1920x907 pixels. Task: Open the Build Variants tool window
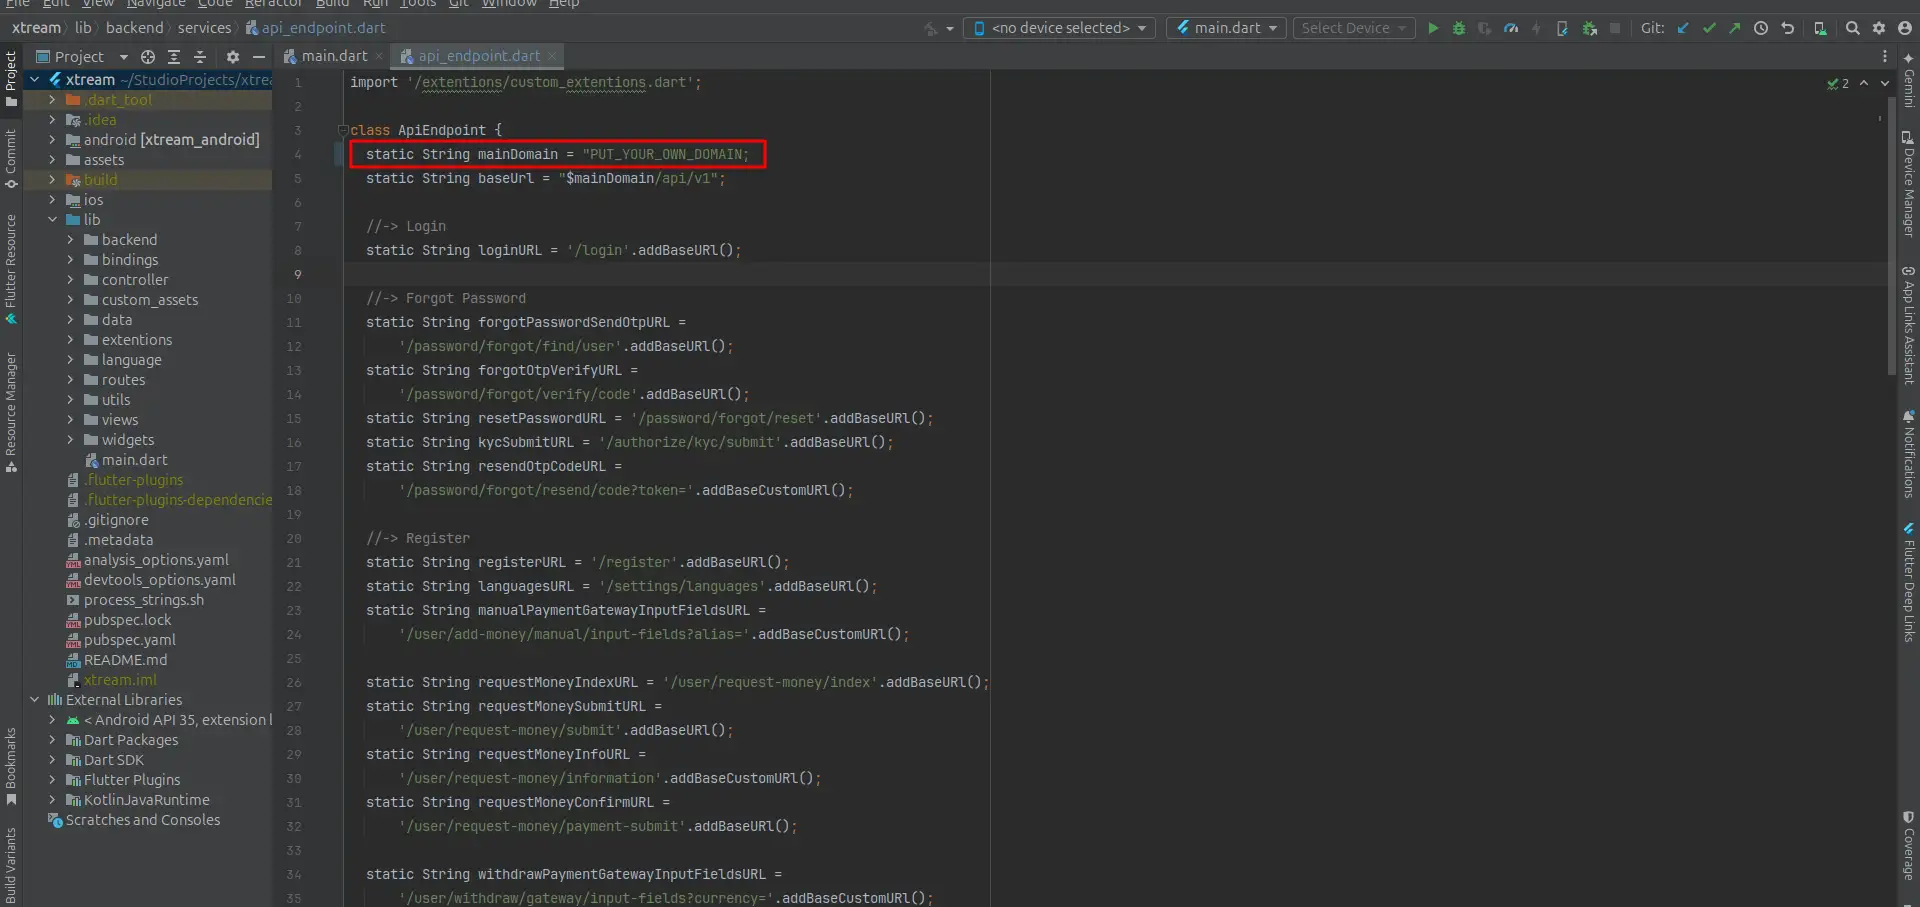click(11, 865)
